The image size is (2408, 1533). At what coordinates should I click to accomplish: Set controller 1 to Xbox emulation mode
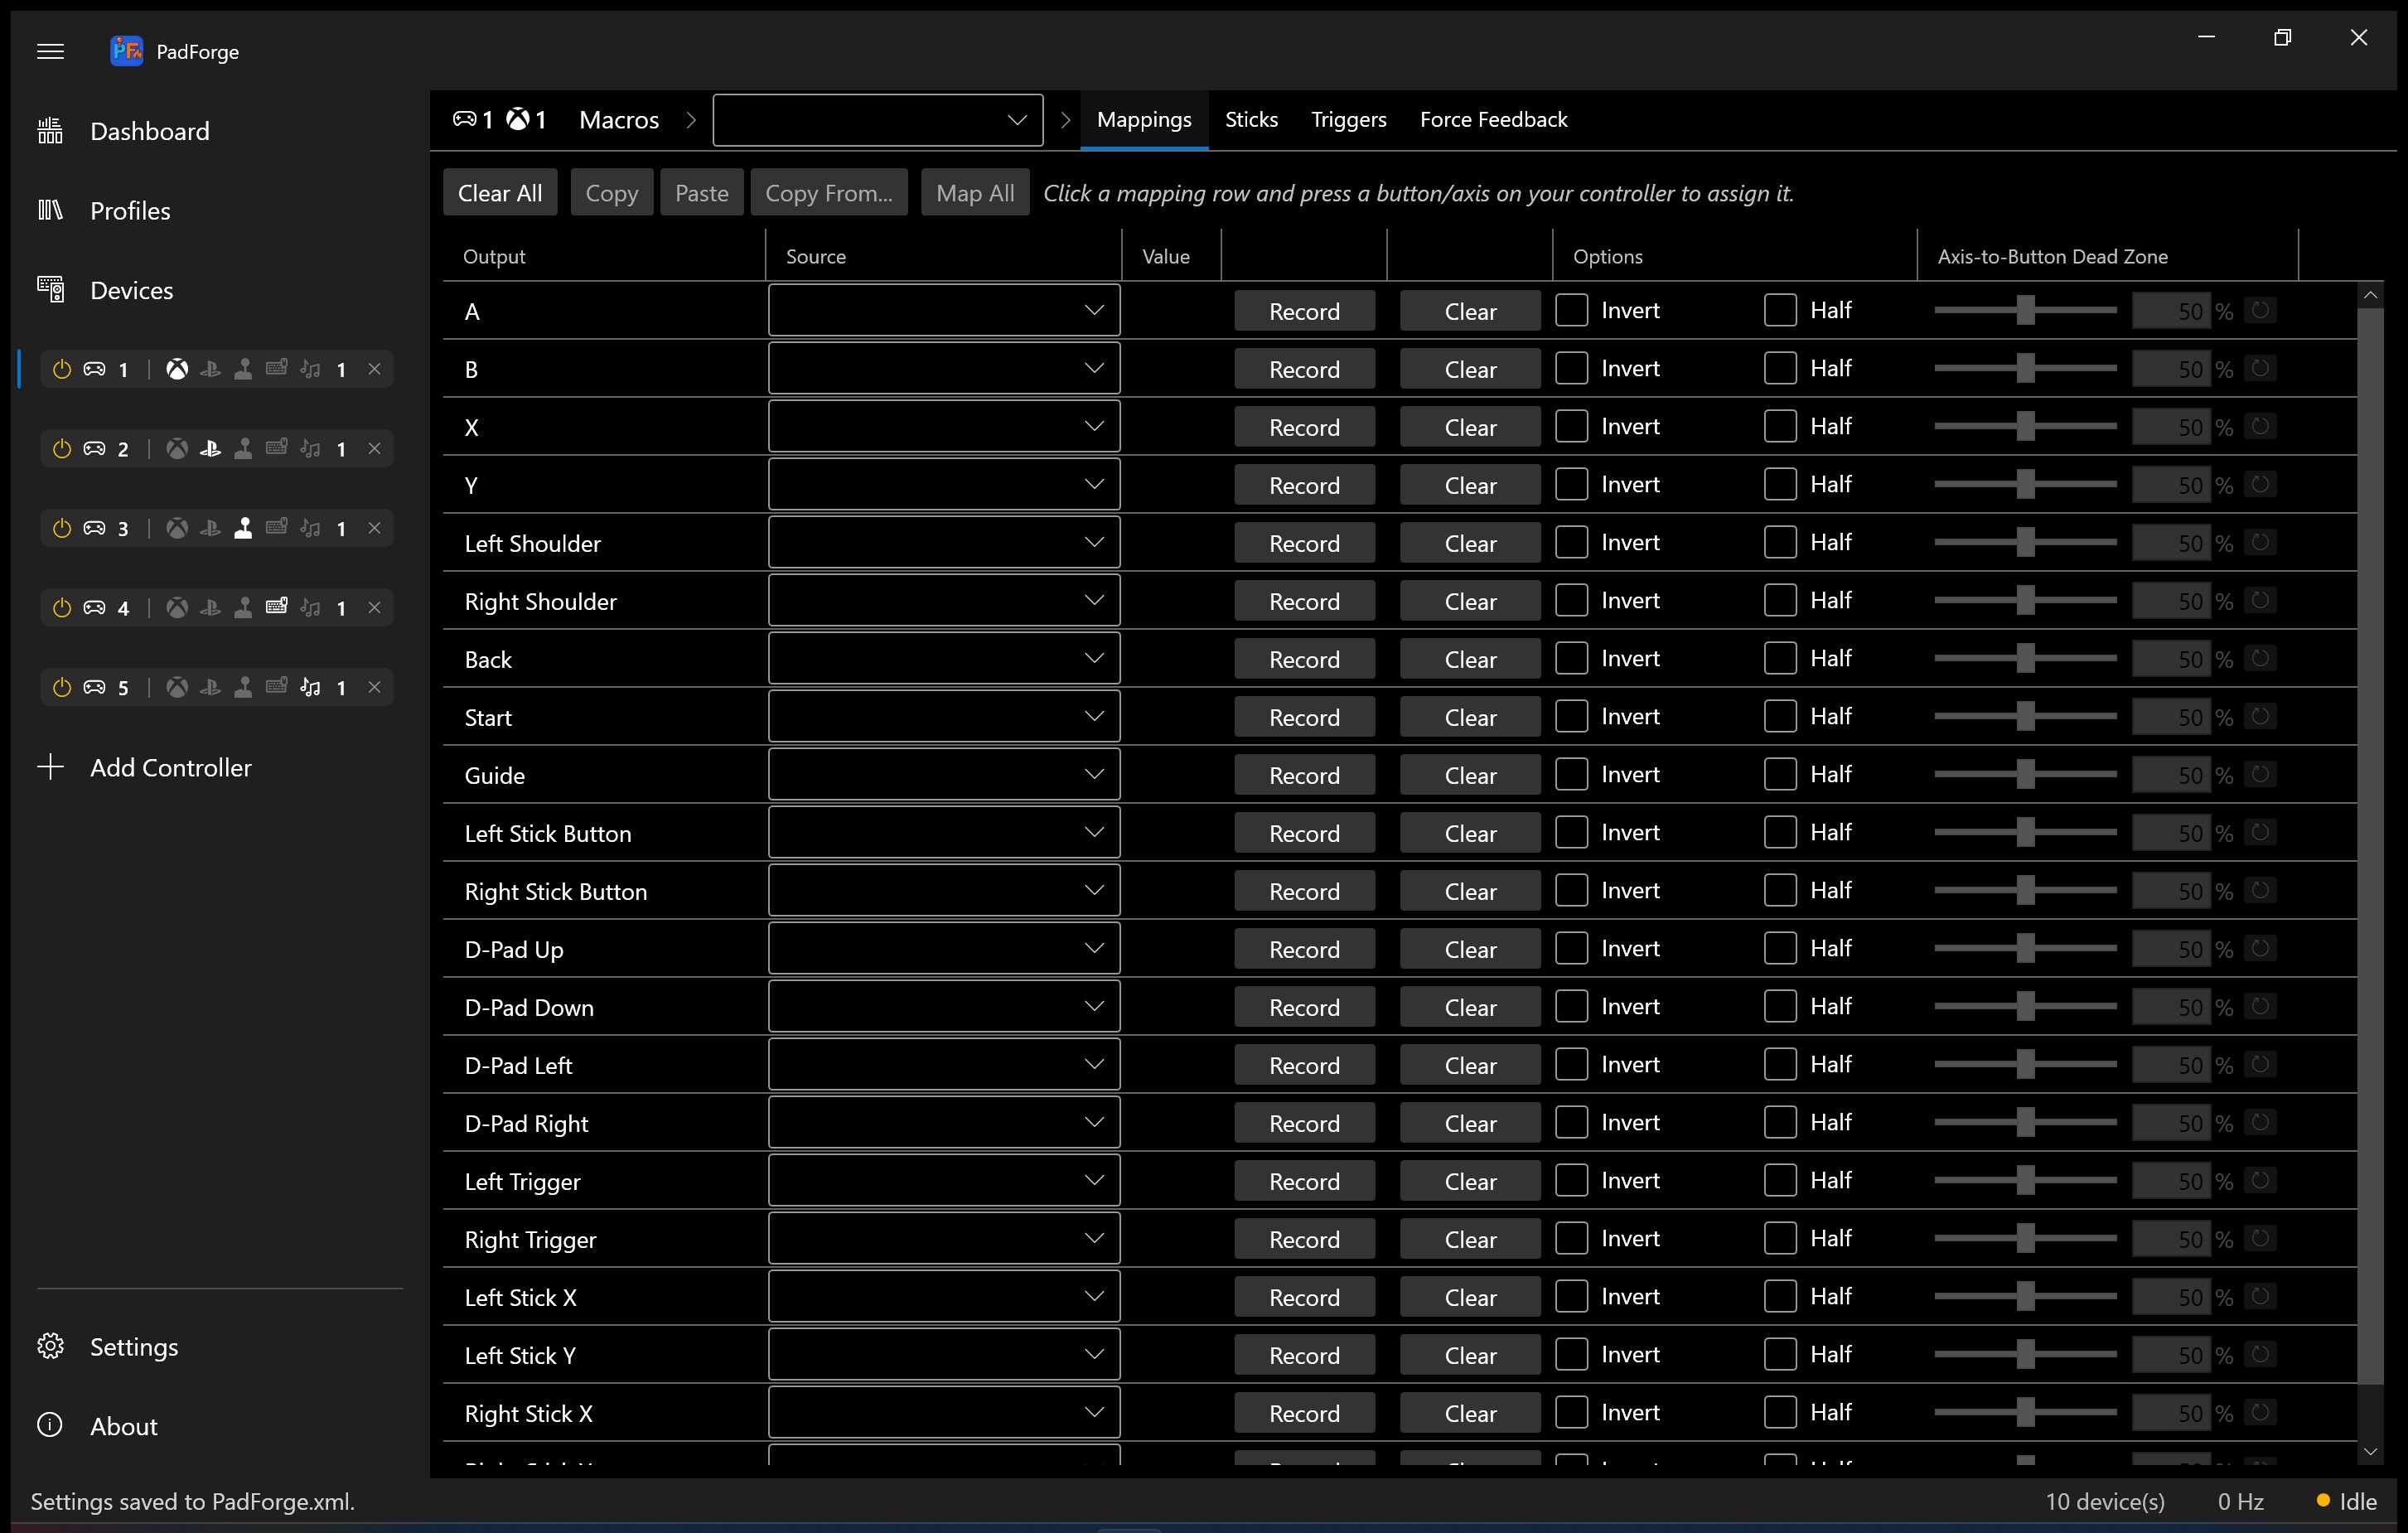(x=177, y=368)
